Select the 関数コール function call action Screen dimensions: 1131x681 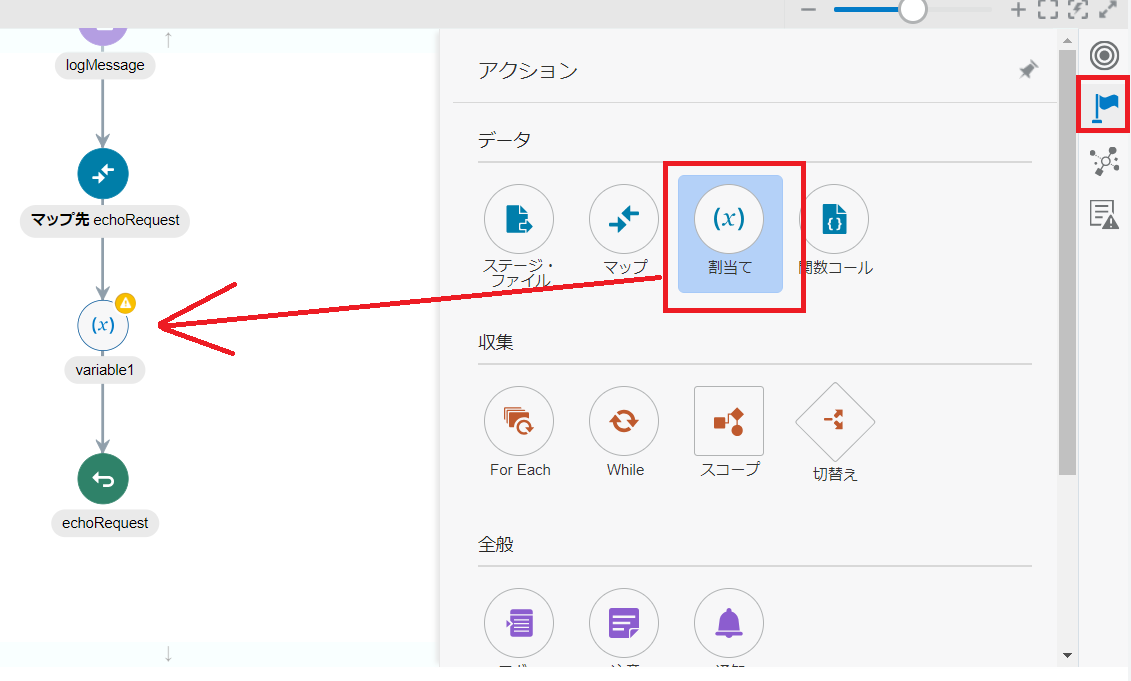835,219
